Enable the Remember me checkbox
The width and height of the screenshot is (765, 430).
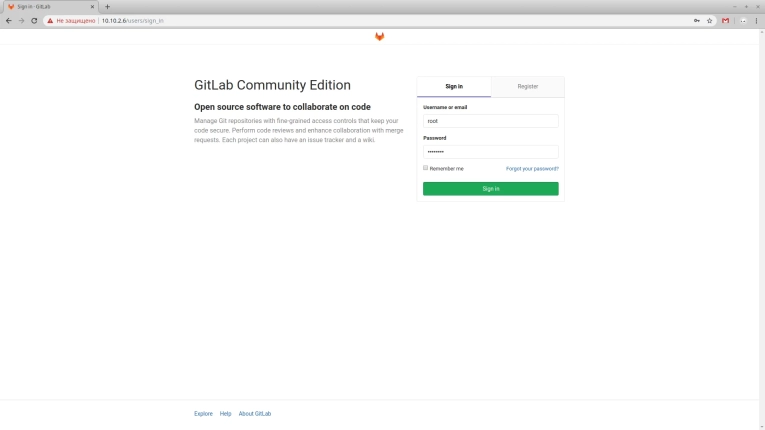[x=425, y=168]
